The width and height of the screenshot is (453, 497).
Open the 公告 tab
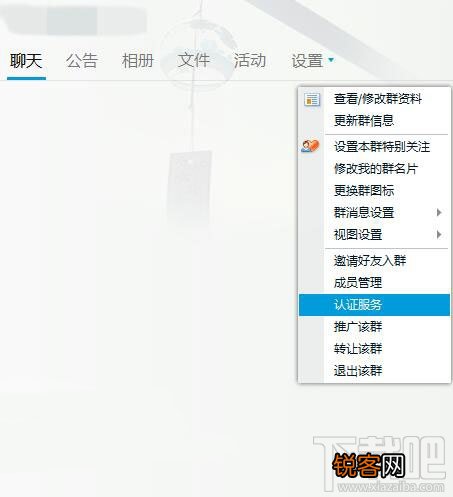click(x=82, y=61)
